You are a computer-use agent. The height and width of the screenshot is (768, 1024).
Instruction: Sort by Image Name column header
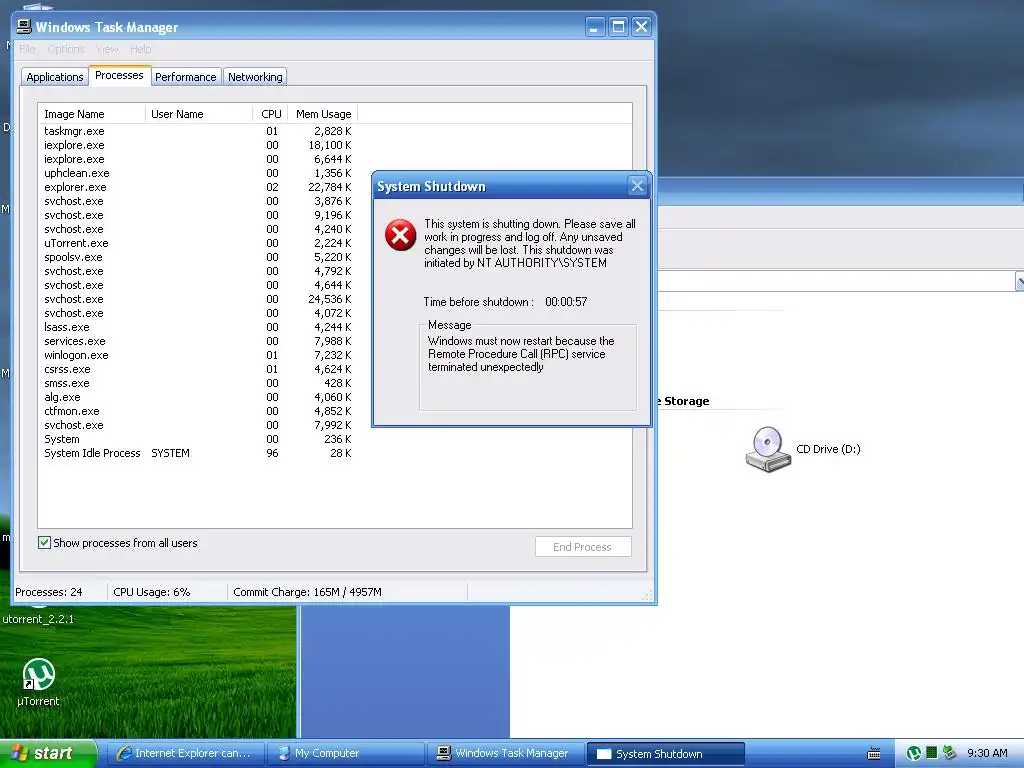point(91,114)
